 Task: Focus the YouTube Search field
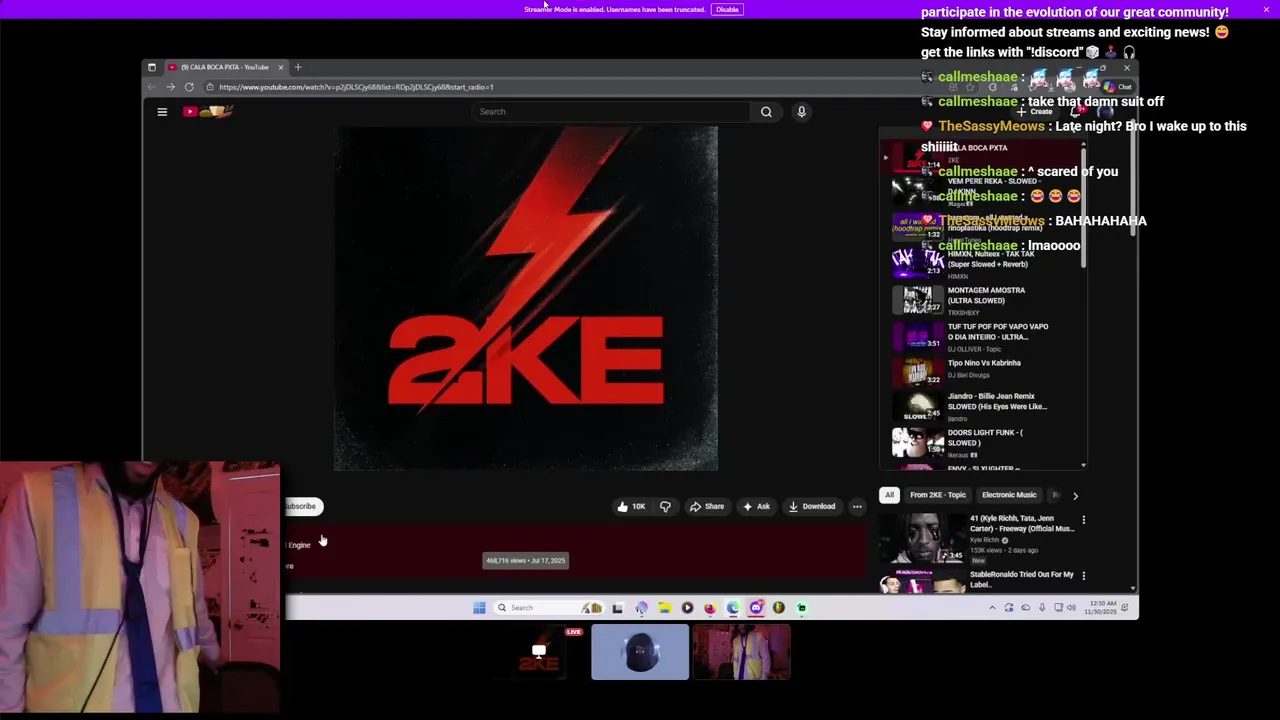click(610, 112)
